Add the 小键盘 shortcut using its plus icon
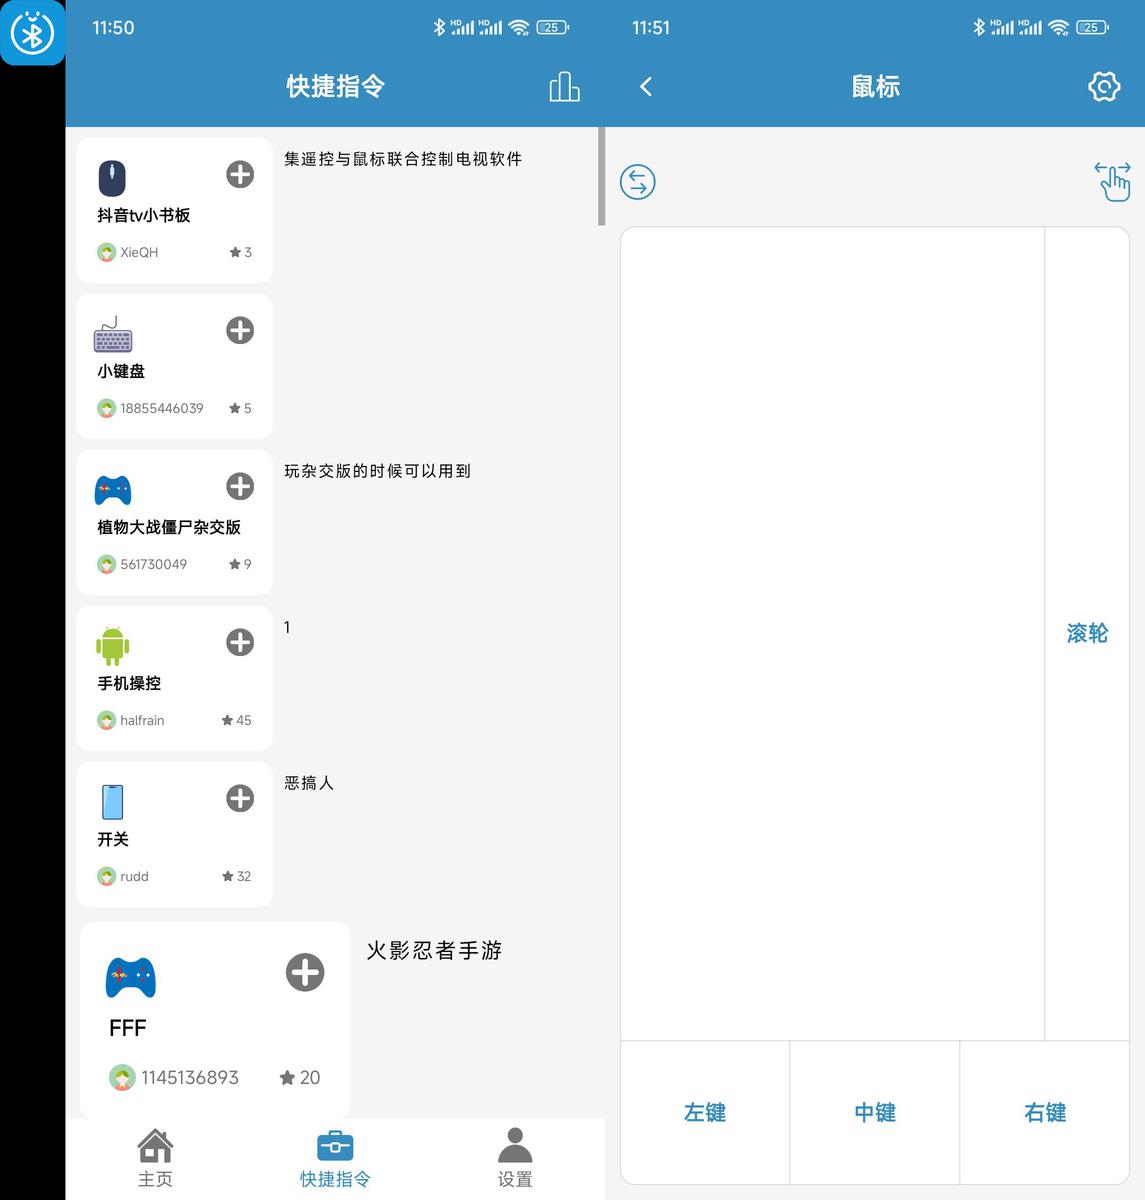The width and height of the screenshot is (1145, 1200). click(x=240, y=330)
